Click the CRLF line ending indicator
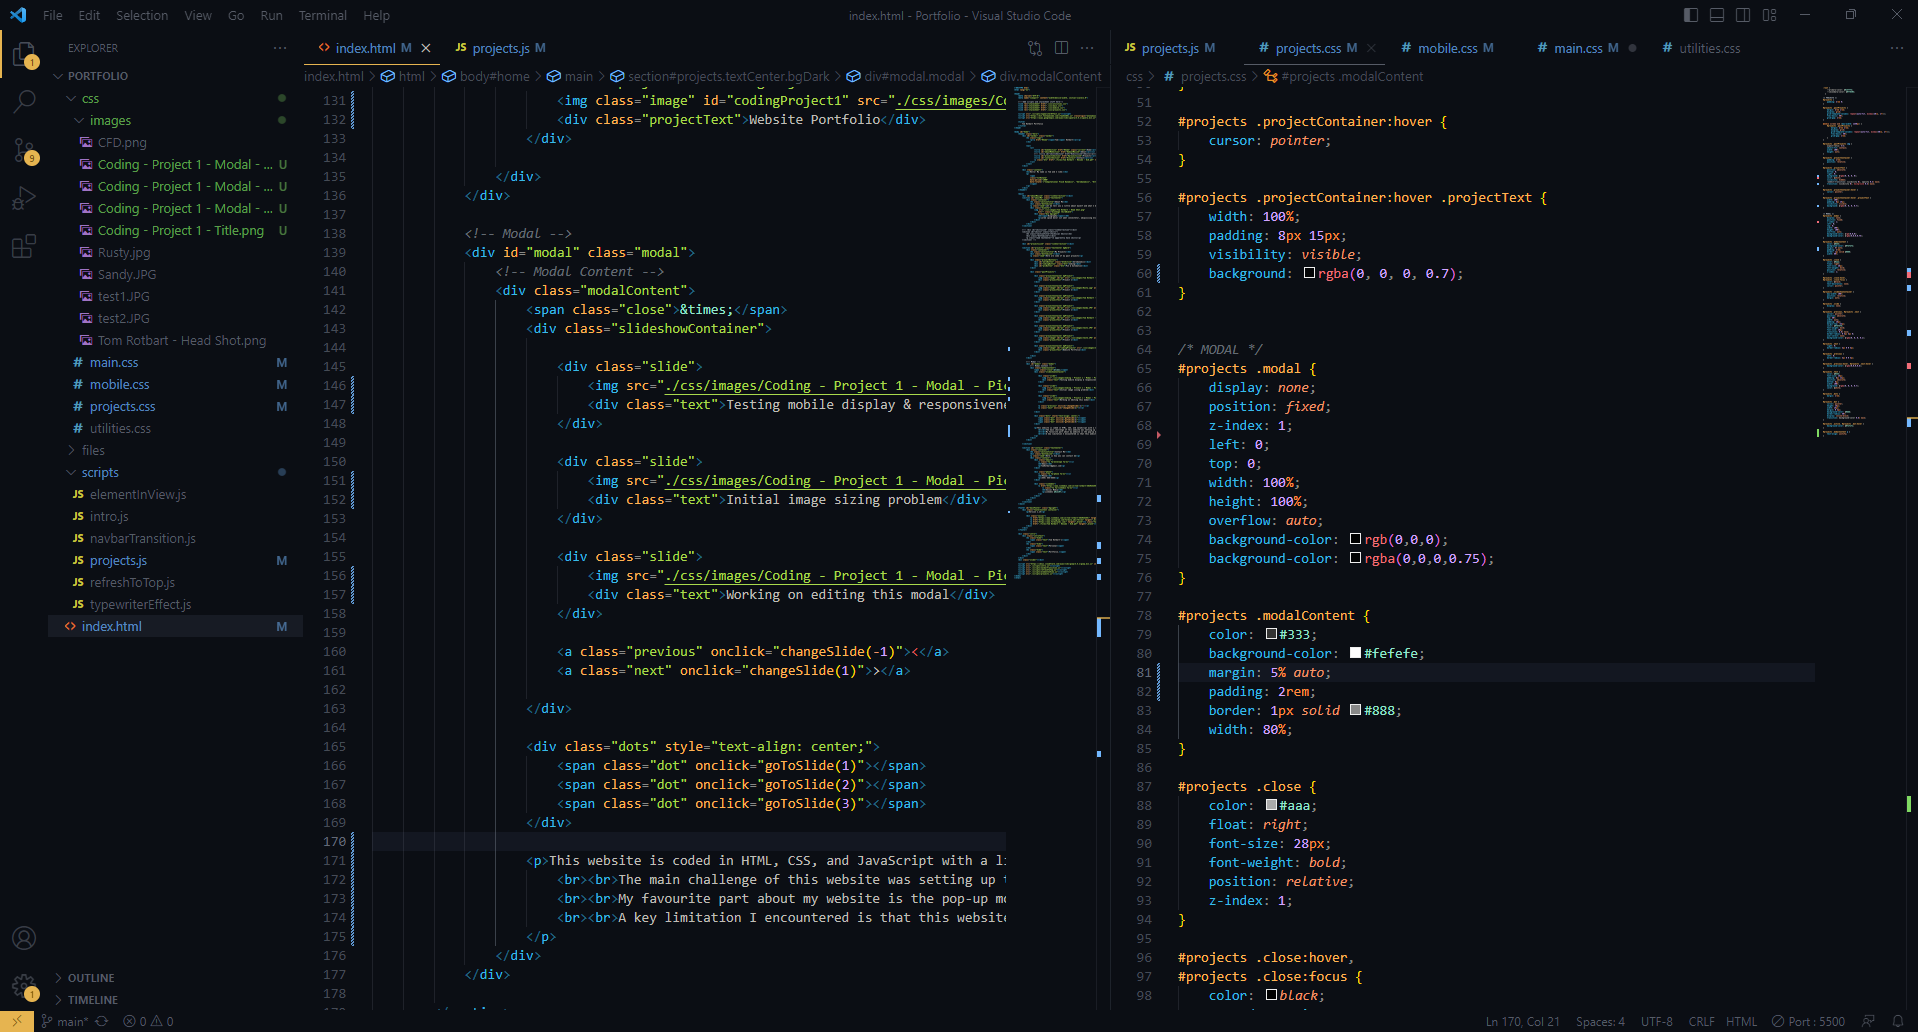 (1701, 1021)
